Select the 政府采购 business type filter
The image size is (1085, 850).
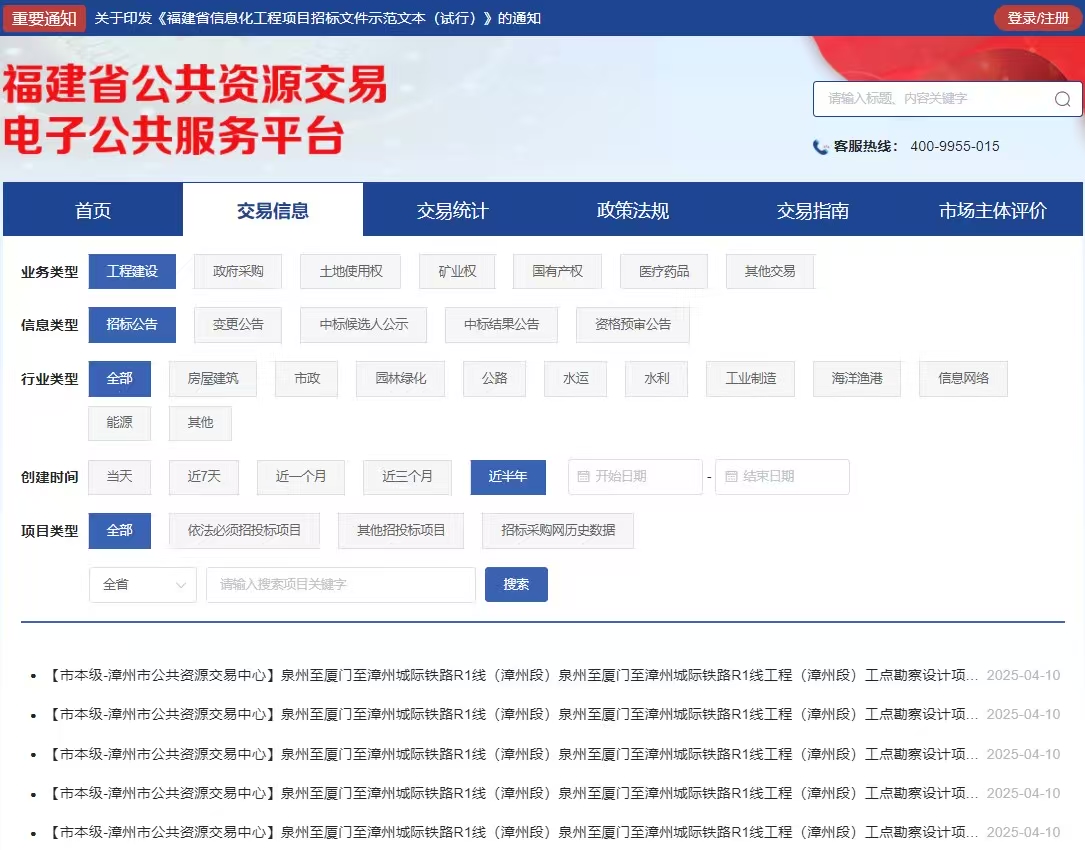click(x=238, y=271)
